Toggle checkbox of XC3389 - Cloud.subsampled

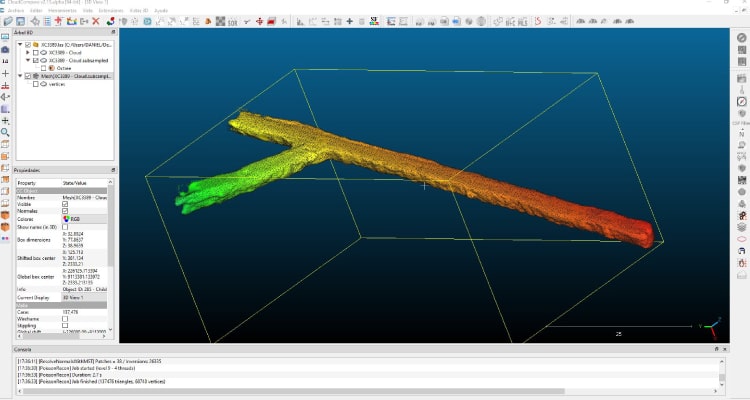pyautogui.click(x=35, y=60)
